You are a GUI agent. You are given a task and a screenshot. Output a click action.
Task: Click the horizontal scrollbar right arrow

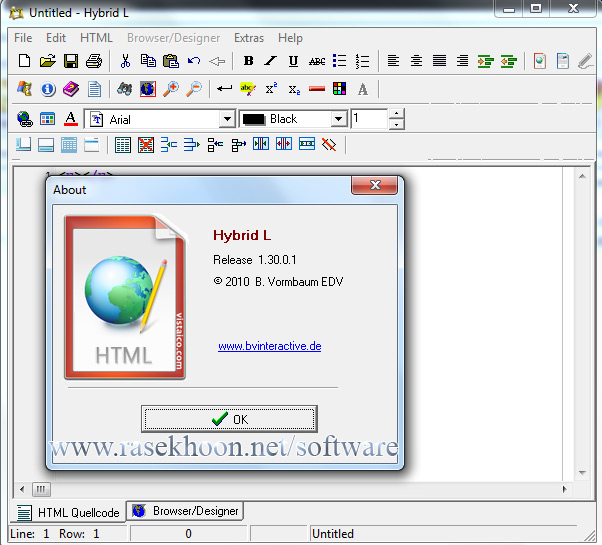tap(564, 489)
